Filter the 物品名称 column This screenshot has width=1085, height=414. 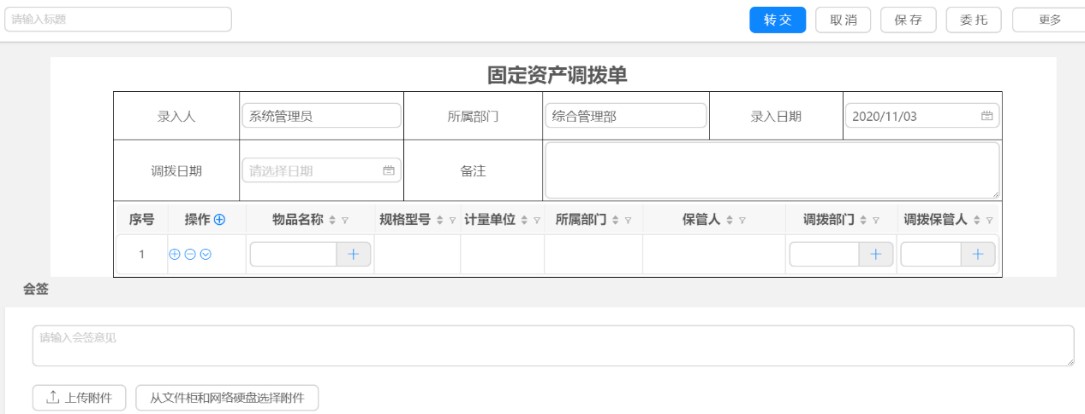345,220
